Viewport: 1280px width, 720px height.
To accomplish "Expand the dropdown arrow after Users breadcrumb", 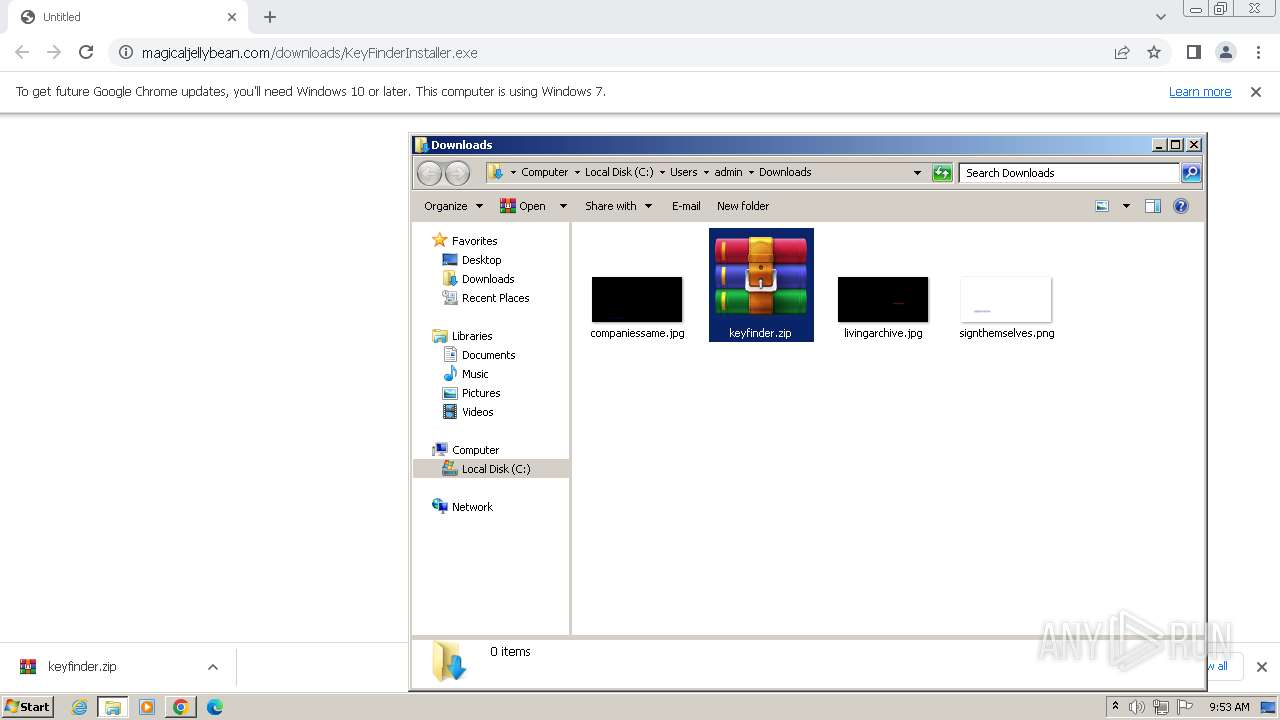I will coord(706,172).
